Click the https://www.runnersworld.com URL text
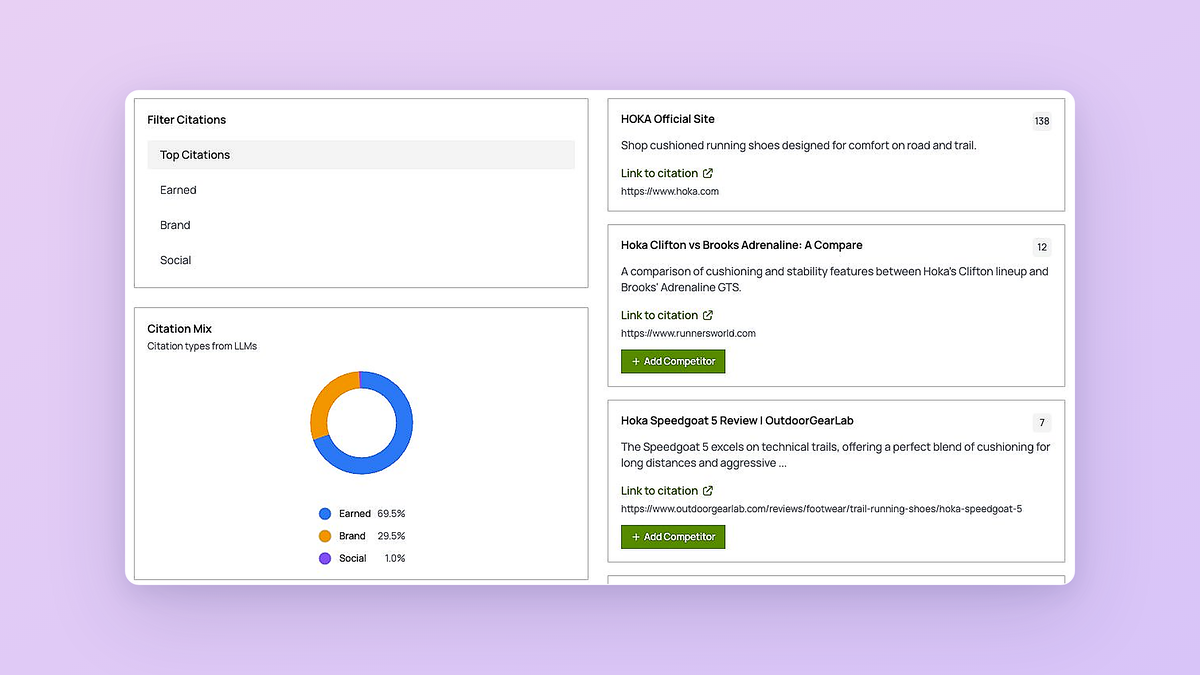1200x675 pixels. point(688,333)
